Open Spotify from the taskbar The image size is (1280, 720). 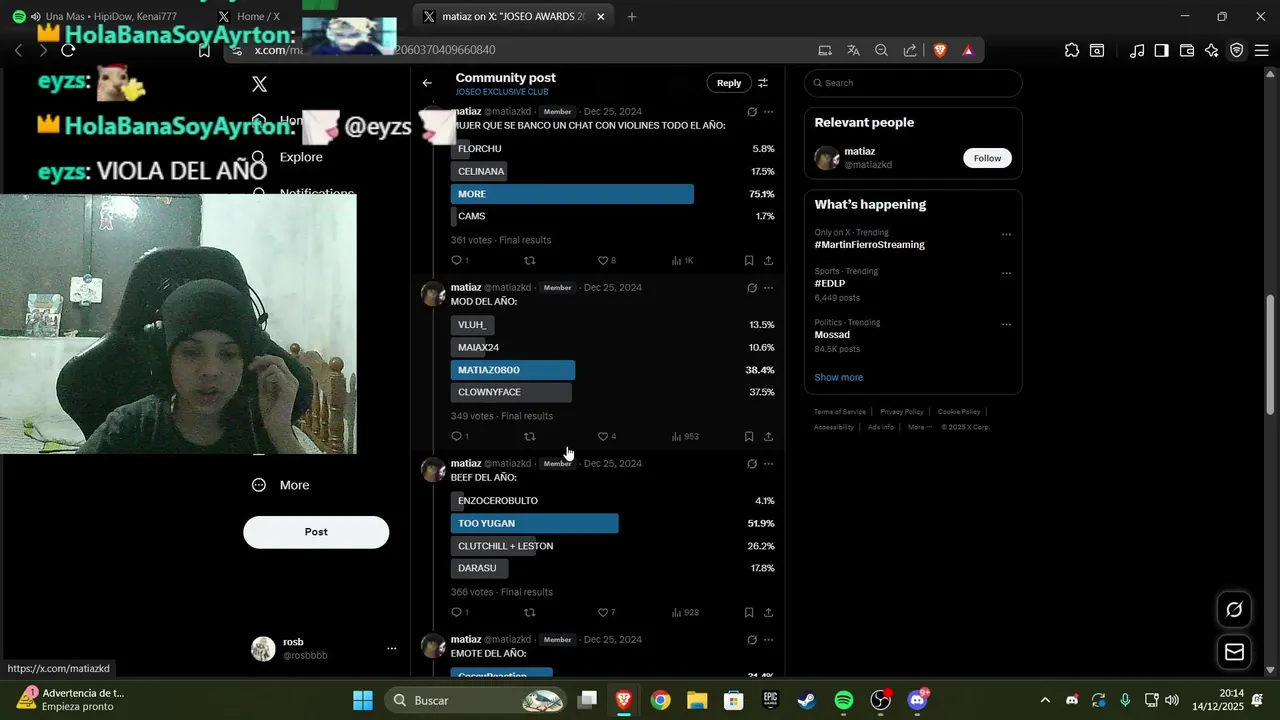(x=844, y=700)
